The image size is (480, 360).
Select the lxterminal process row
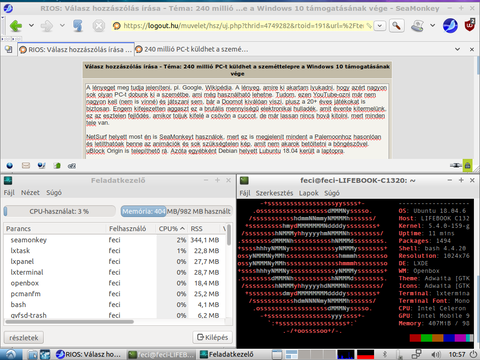tap(115, 272)
